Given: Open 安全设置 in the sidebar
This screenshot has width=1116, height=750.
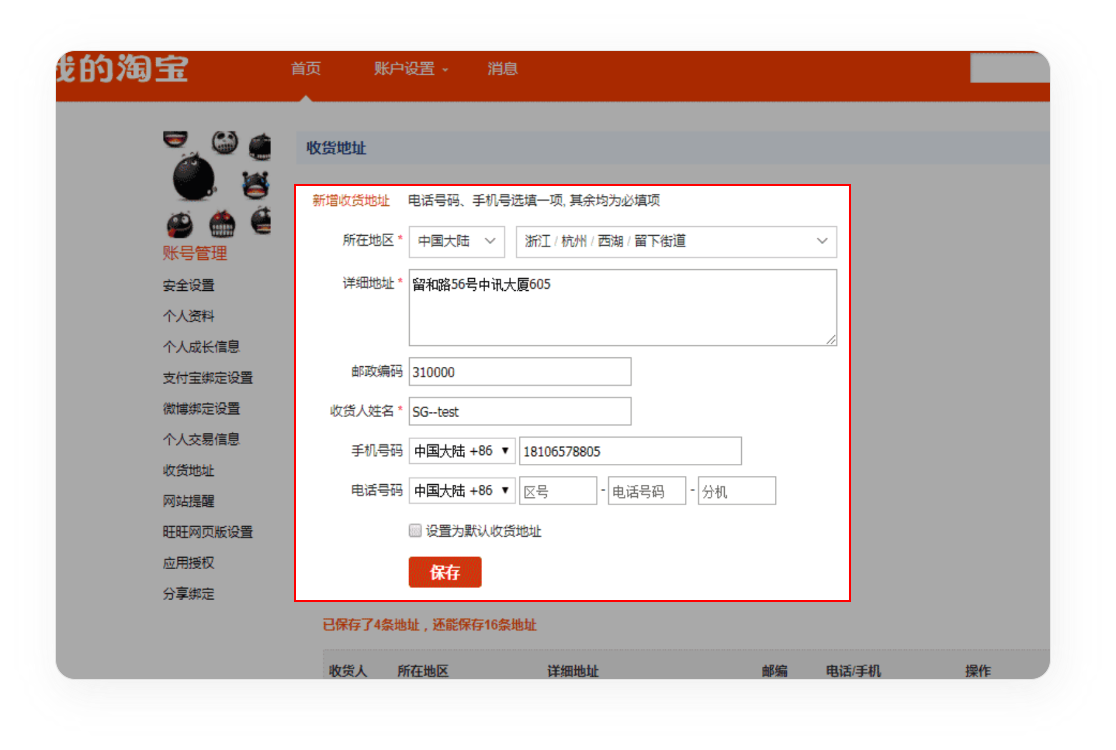Looking at the screenshot, I should (189, 285).
